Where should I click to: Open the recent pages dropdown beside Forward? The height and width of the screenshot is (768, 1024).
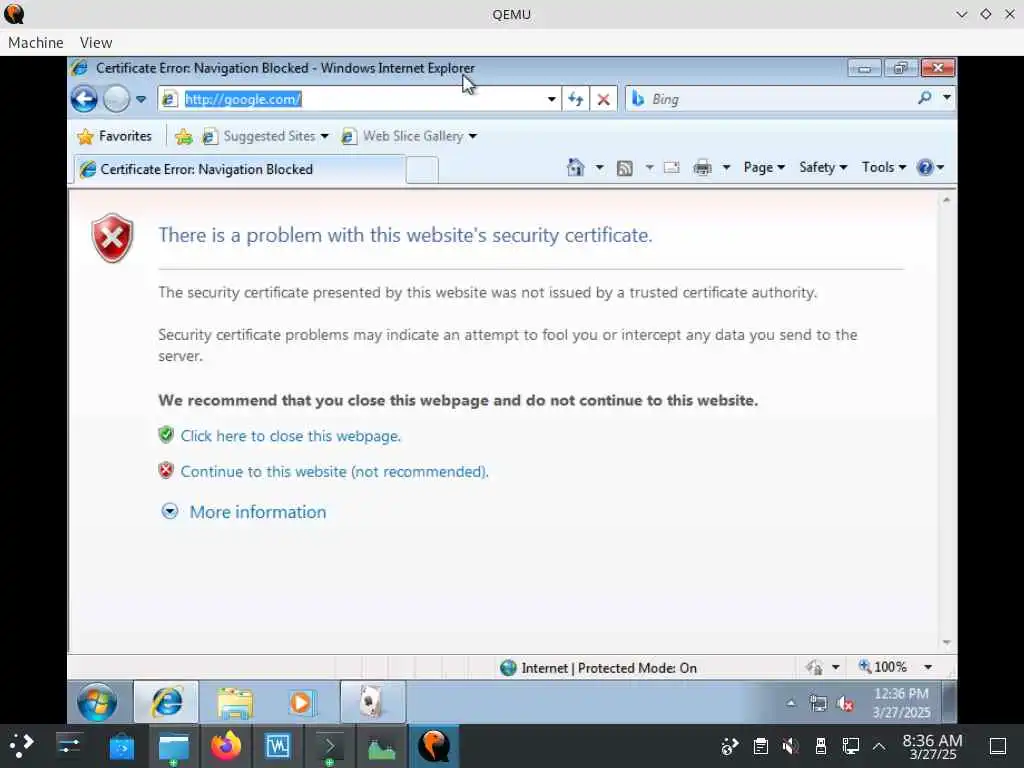141,99
